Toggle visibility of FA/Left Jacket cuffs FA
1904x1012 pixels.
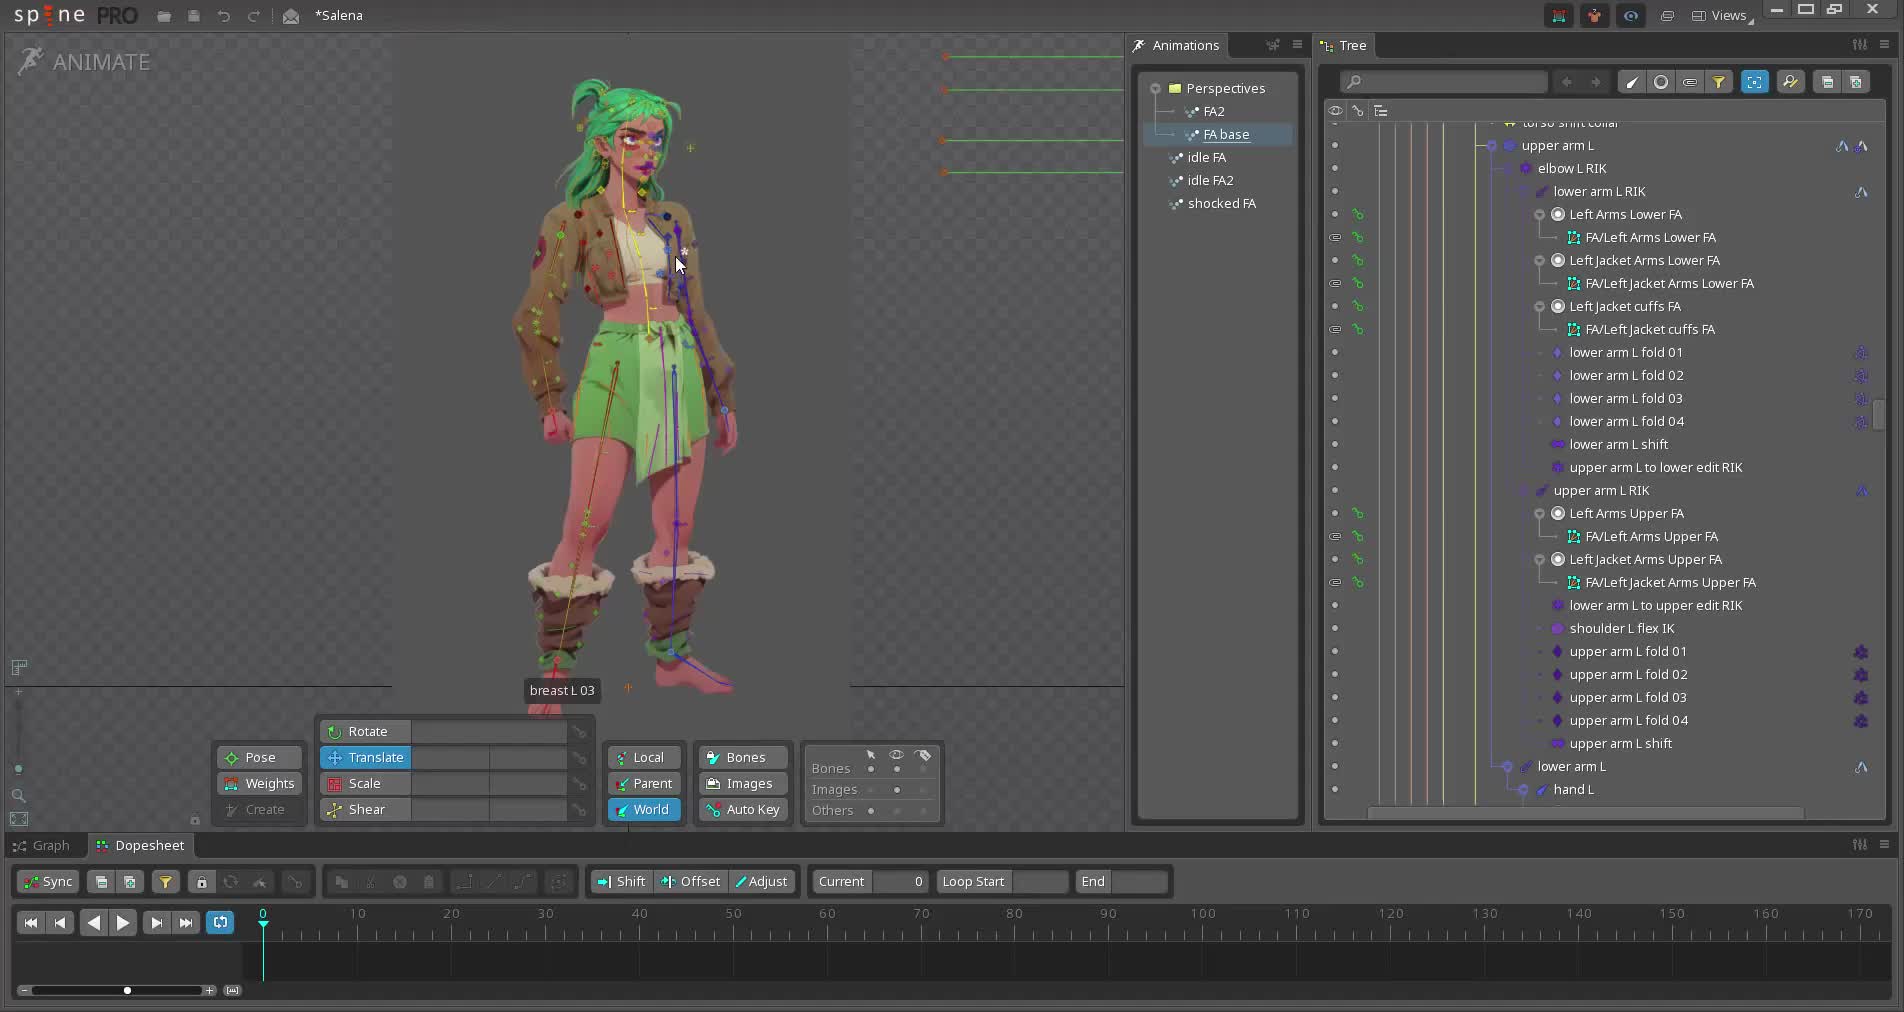tap(1335, 330)
